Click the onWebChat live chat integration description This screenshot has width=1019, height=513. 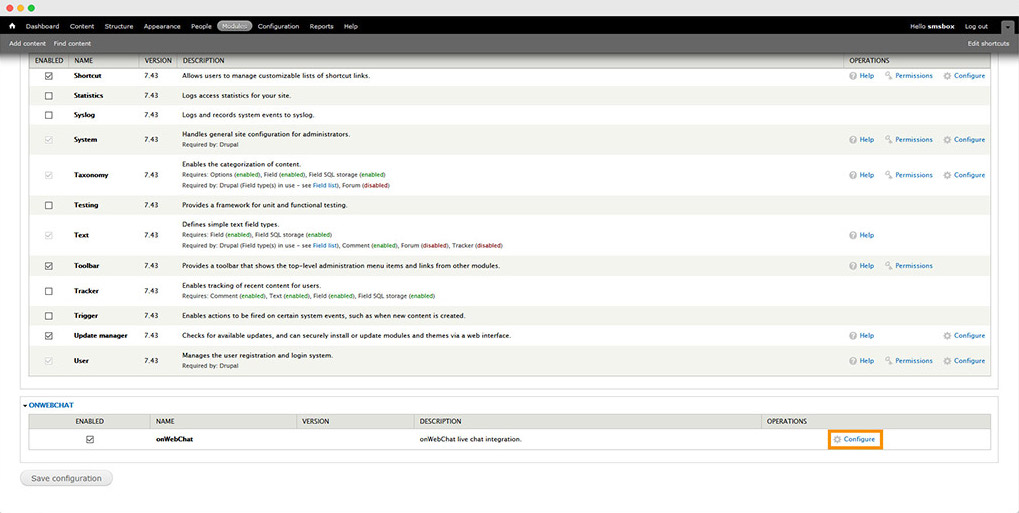(x=471, y=440)
